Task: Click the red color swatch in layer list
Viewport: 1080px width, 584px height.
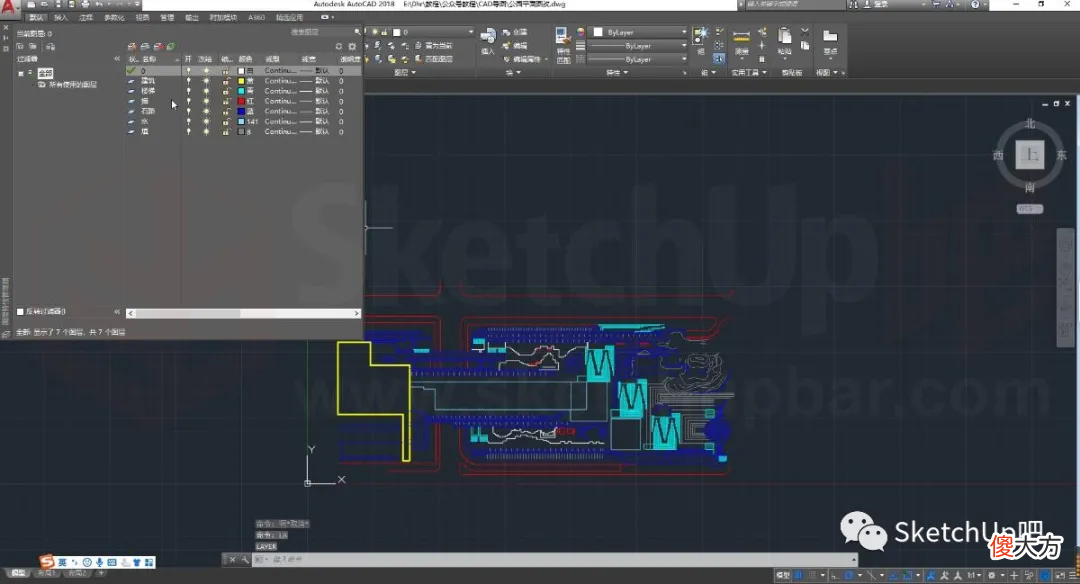Action: click(x=241, y=101)
